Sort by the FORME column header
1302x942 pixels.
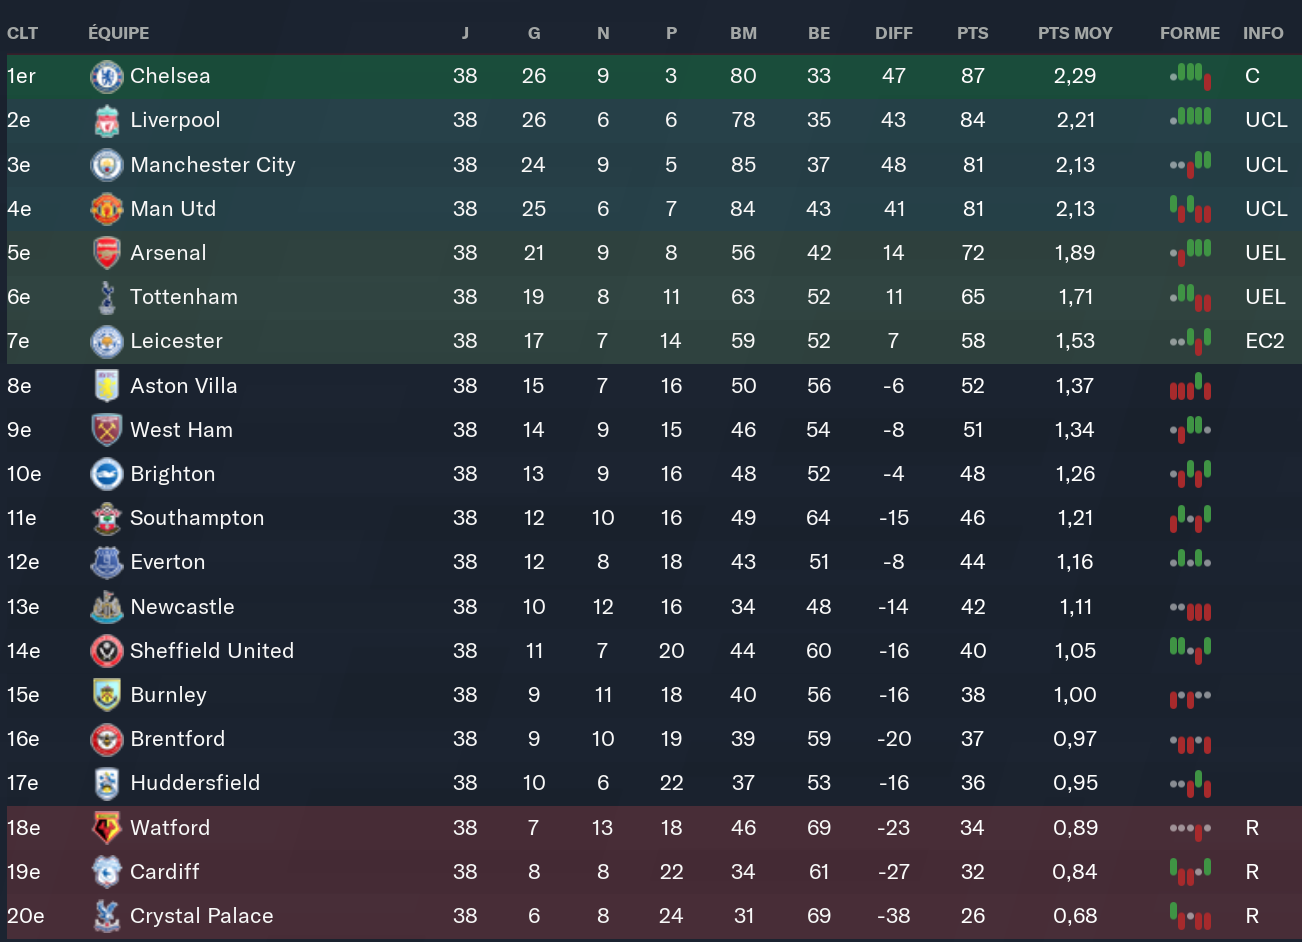pyautogui.click(x=1189, y=33)
